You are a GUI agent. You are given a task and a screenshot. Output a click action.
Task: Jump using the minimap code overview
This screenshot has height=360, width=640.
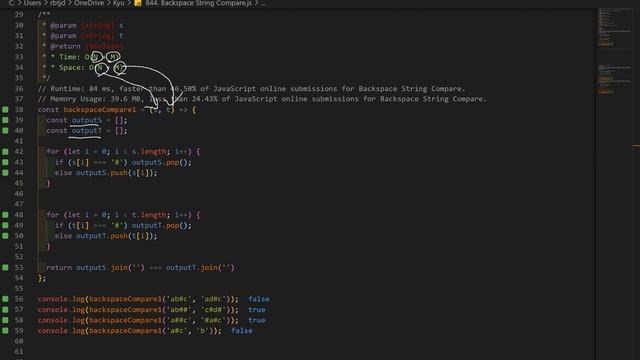(x=615, y=51)
